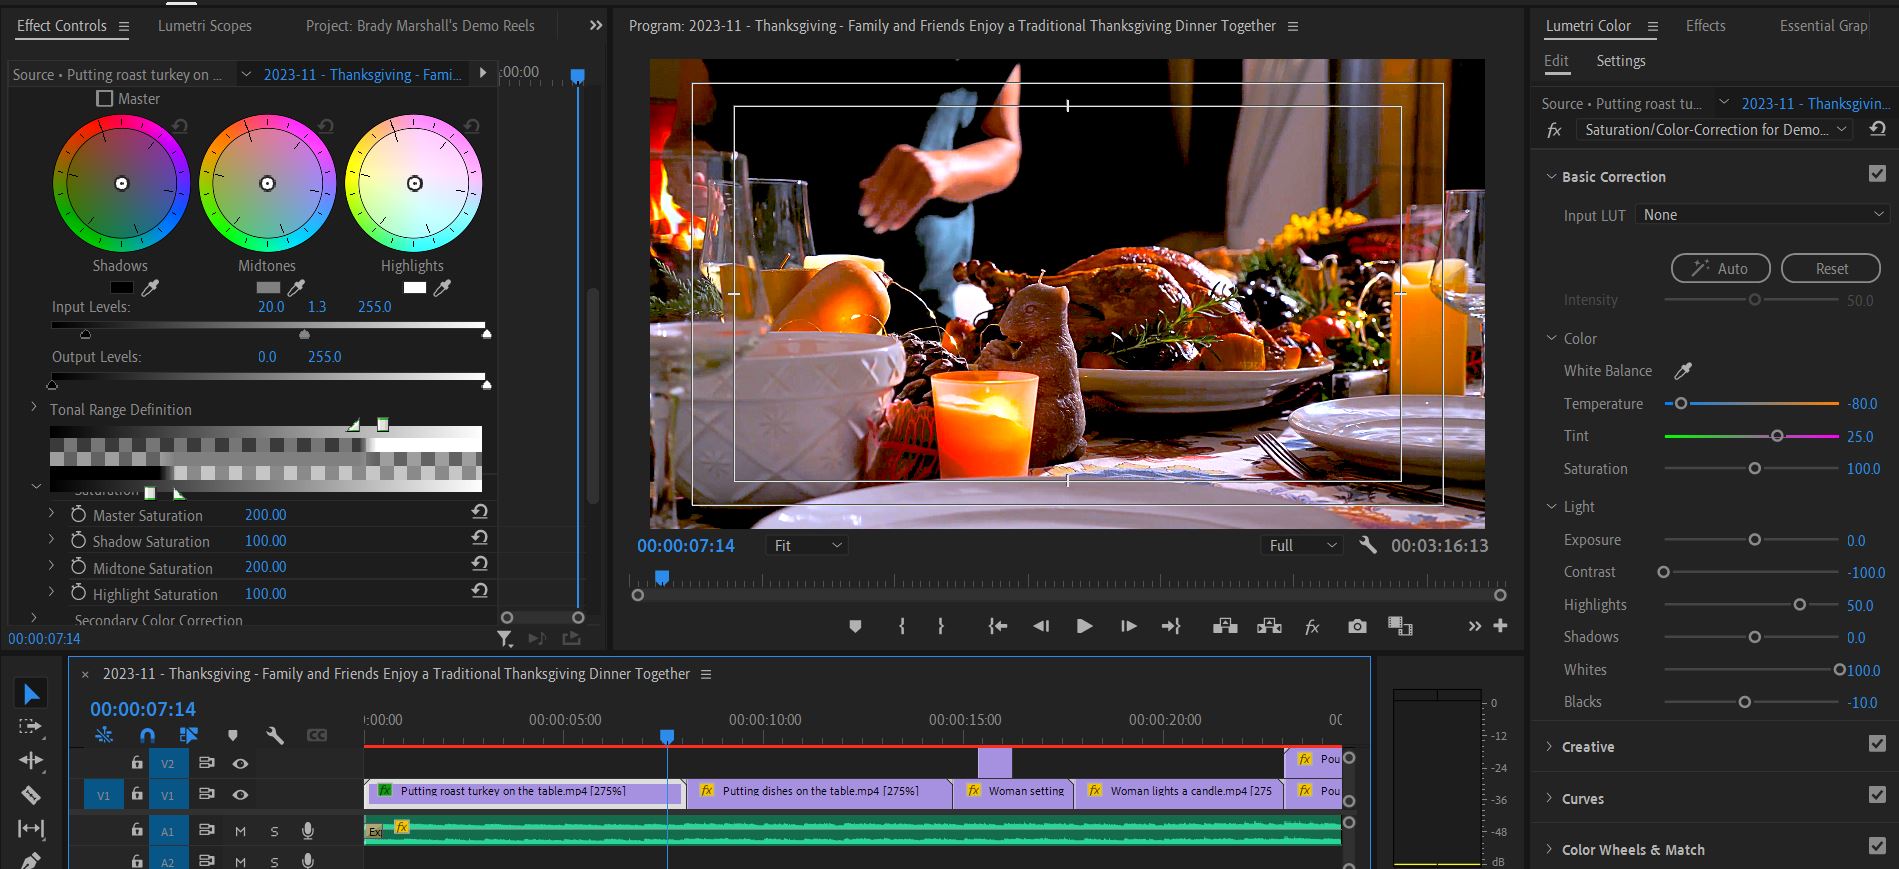Choose the Ripple Edit tool

(x=31, y=761)
